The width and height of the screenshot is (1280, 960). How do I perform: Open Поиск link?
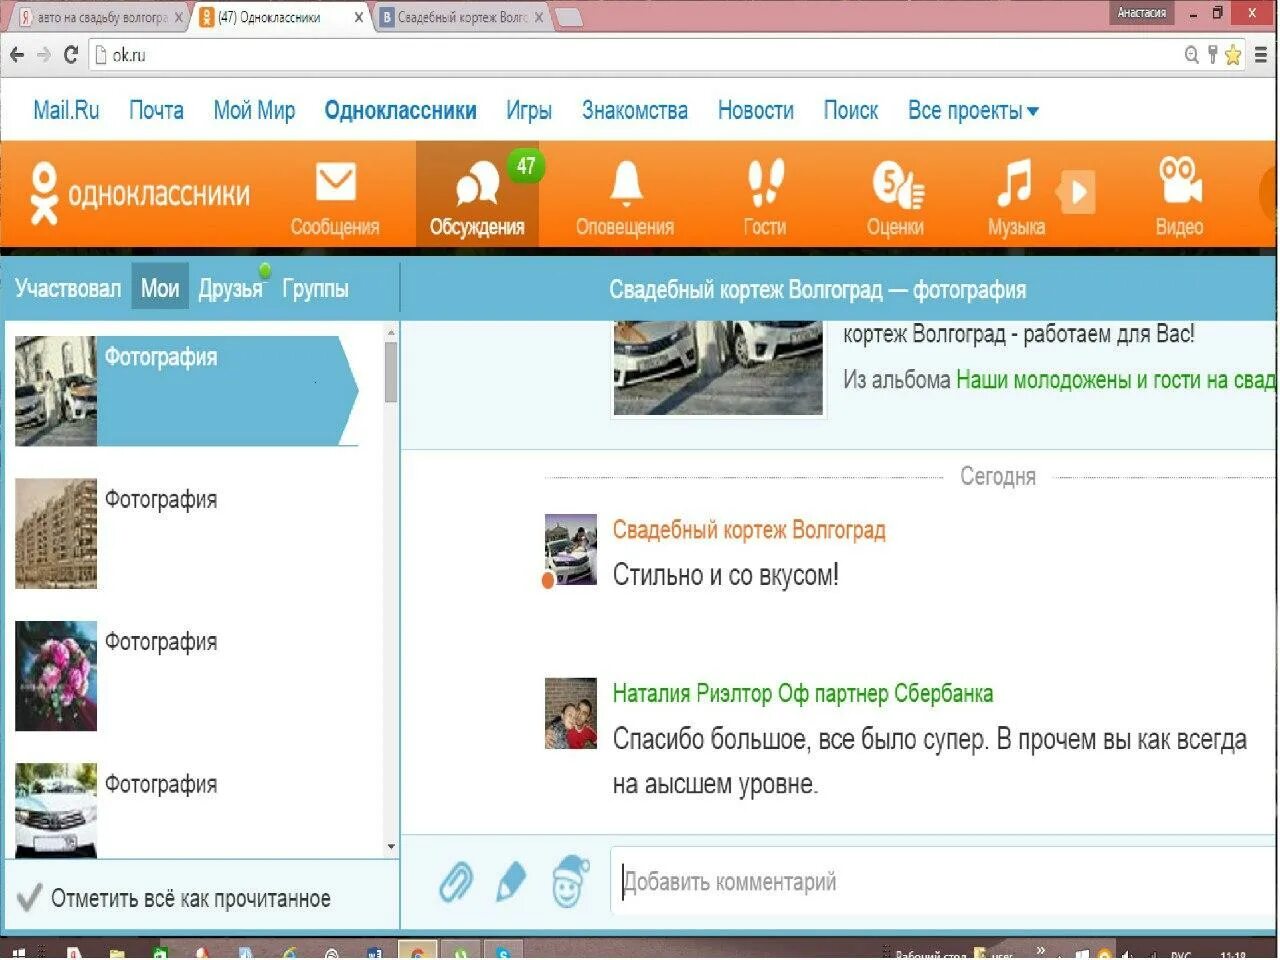pos(851,110)
